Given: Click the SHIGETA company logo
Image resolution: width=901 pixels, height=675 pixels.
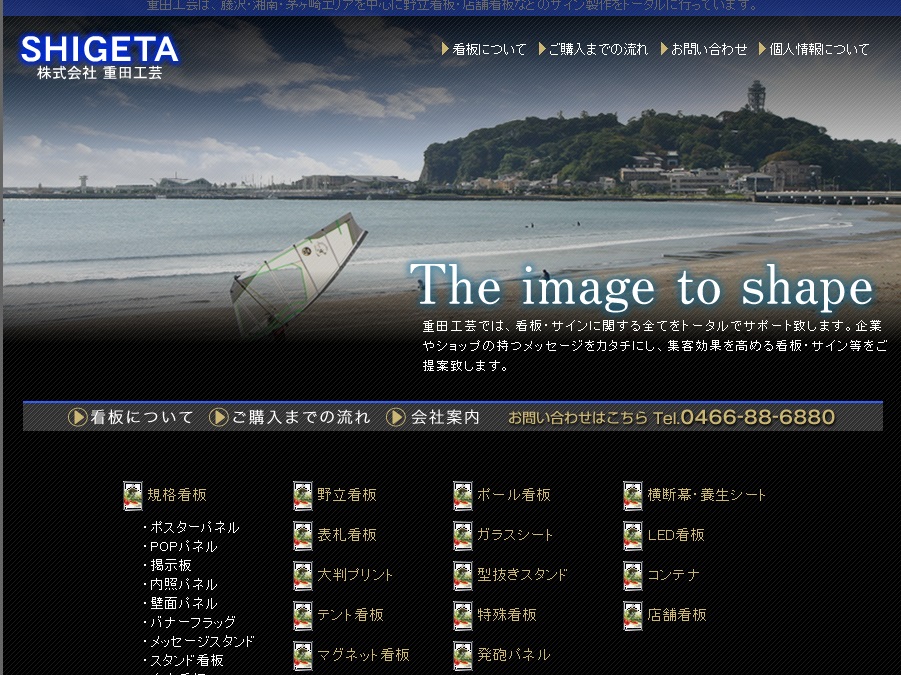Looking at the screenshot, I should pyautogui.click(x=100, y=56).
